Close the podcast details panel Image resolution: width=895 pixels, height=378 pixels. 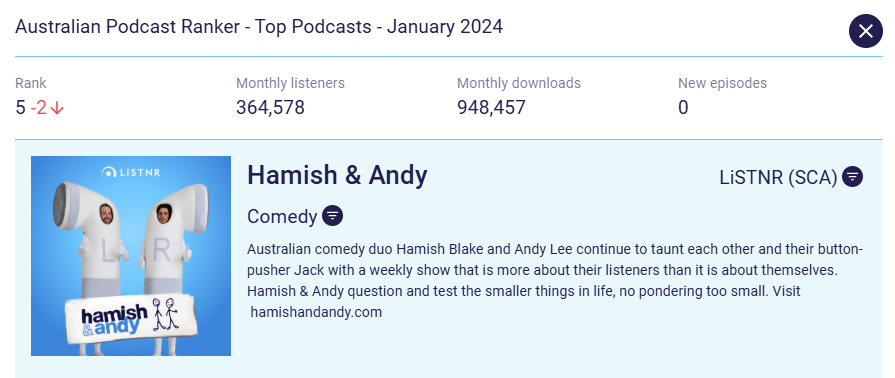click(865, 31)
